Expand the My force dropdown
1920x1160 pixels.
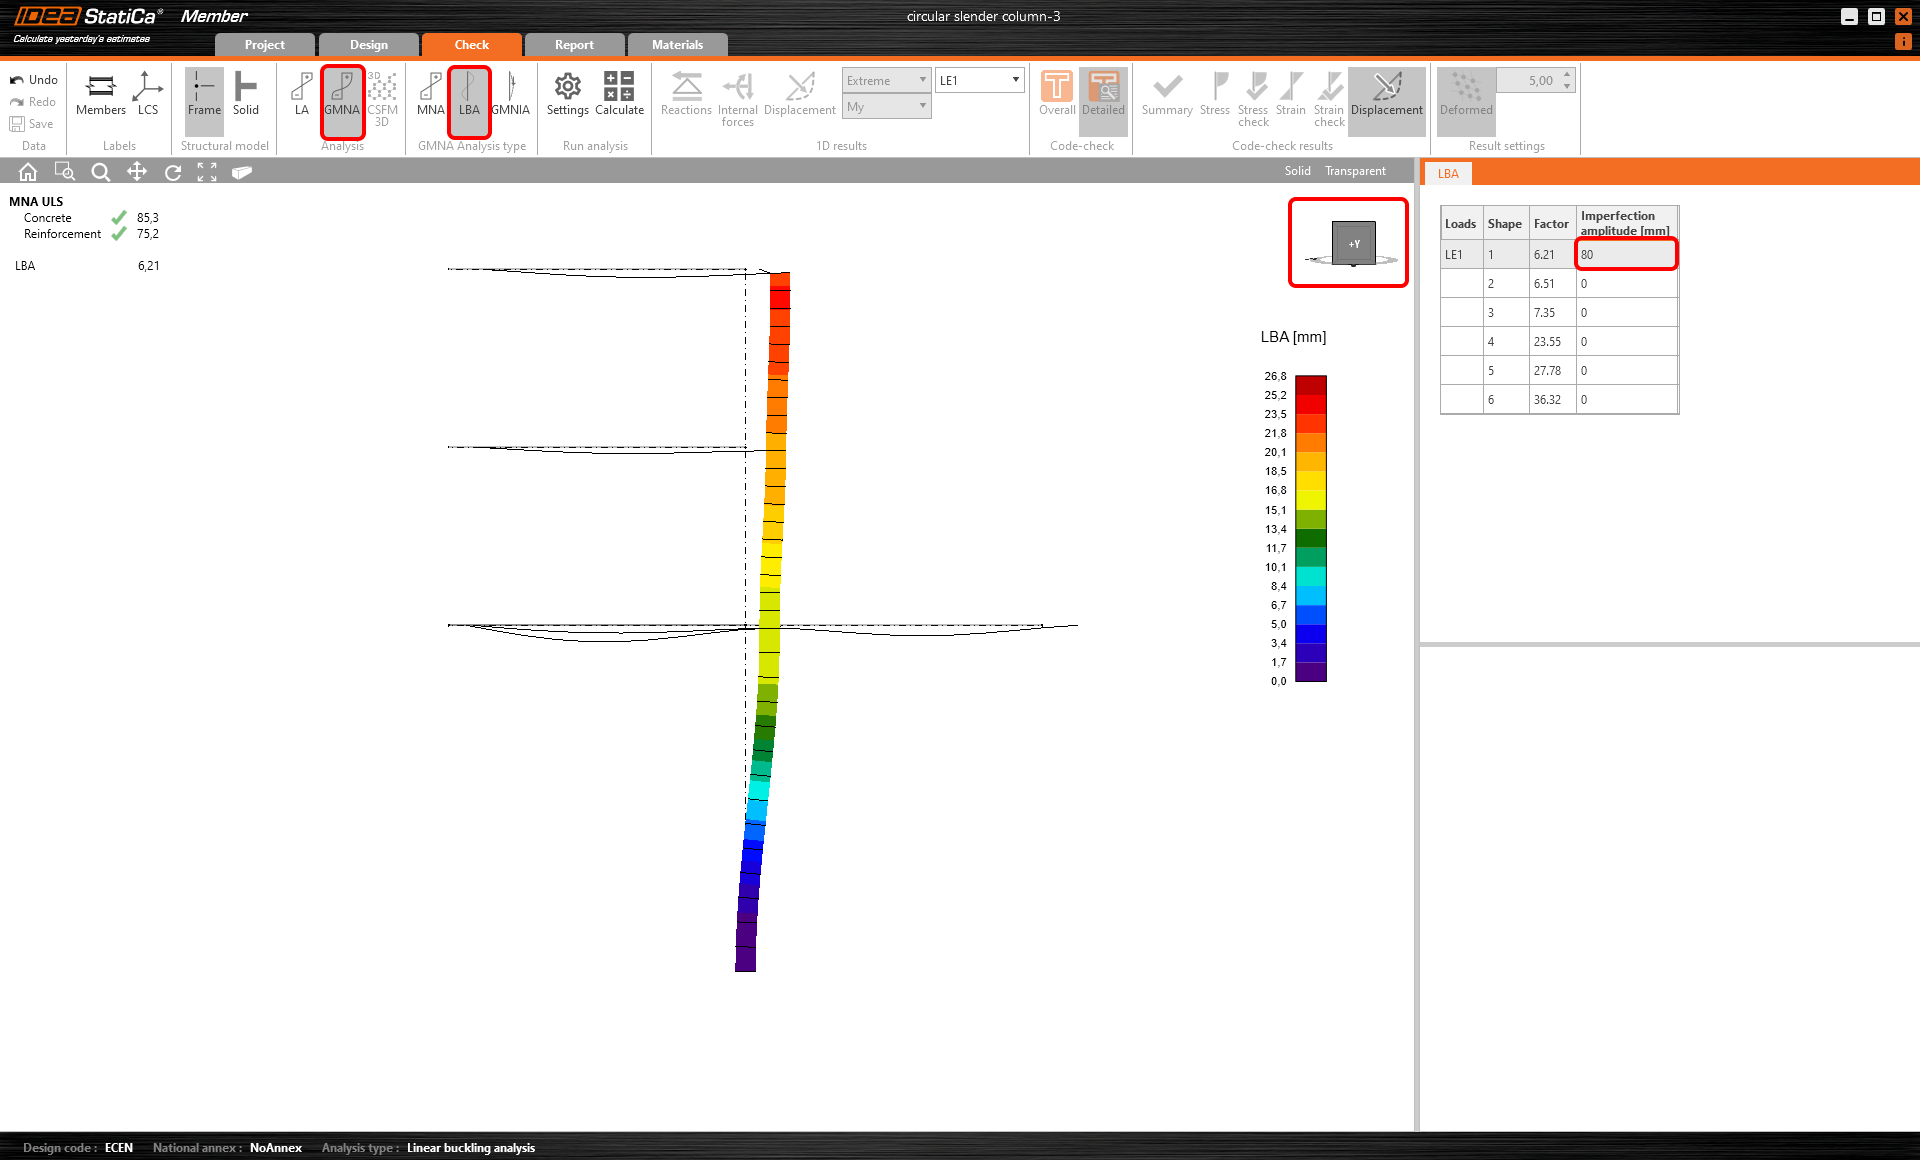coord(886,106)
